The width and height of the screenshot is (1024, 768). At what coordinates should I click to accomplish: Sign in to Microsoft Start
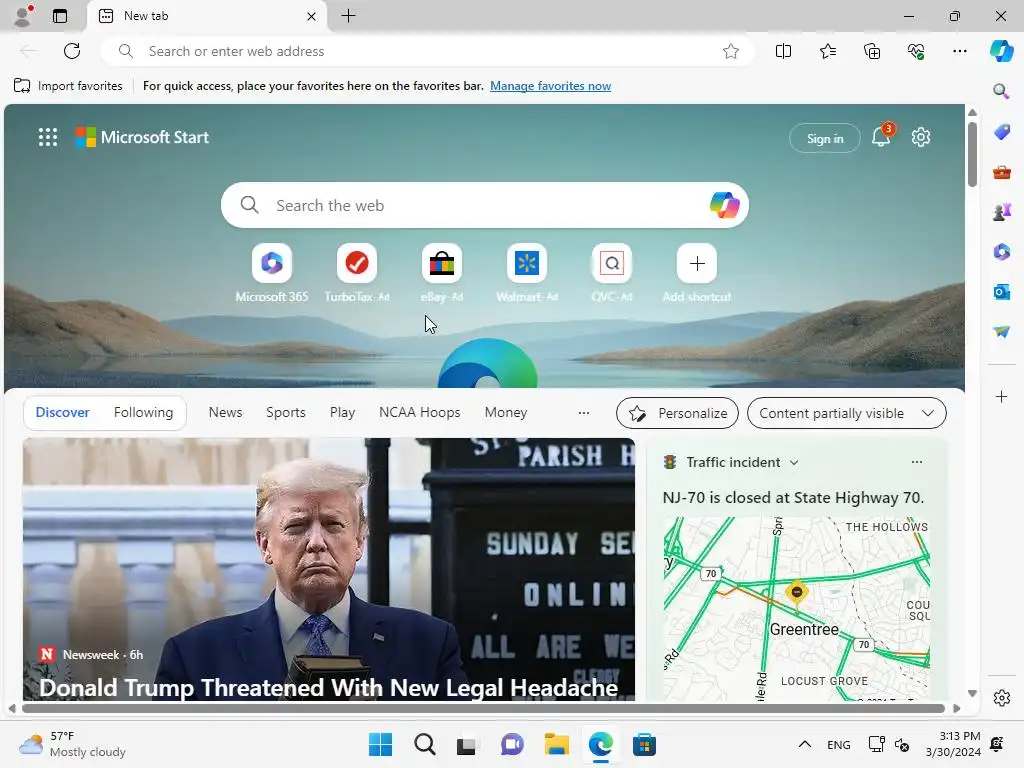pos(825,138)
